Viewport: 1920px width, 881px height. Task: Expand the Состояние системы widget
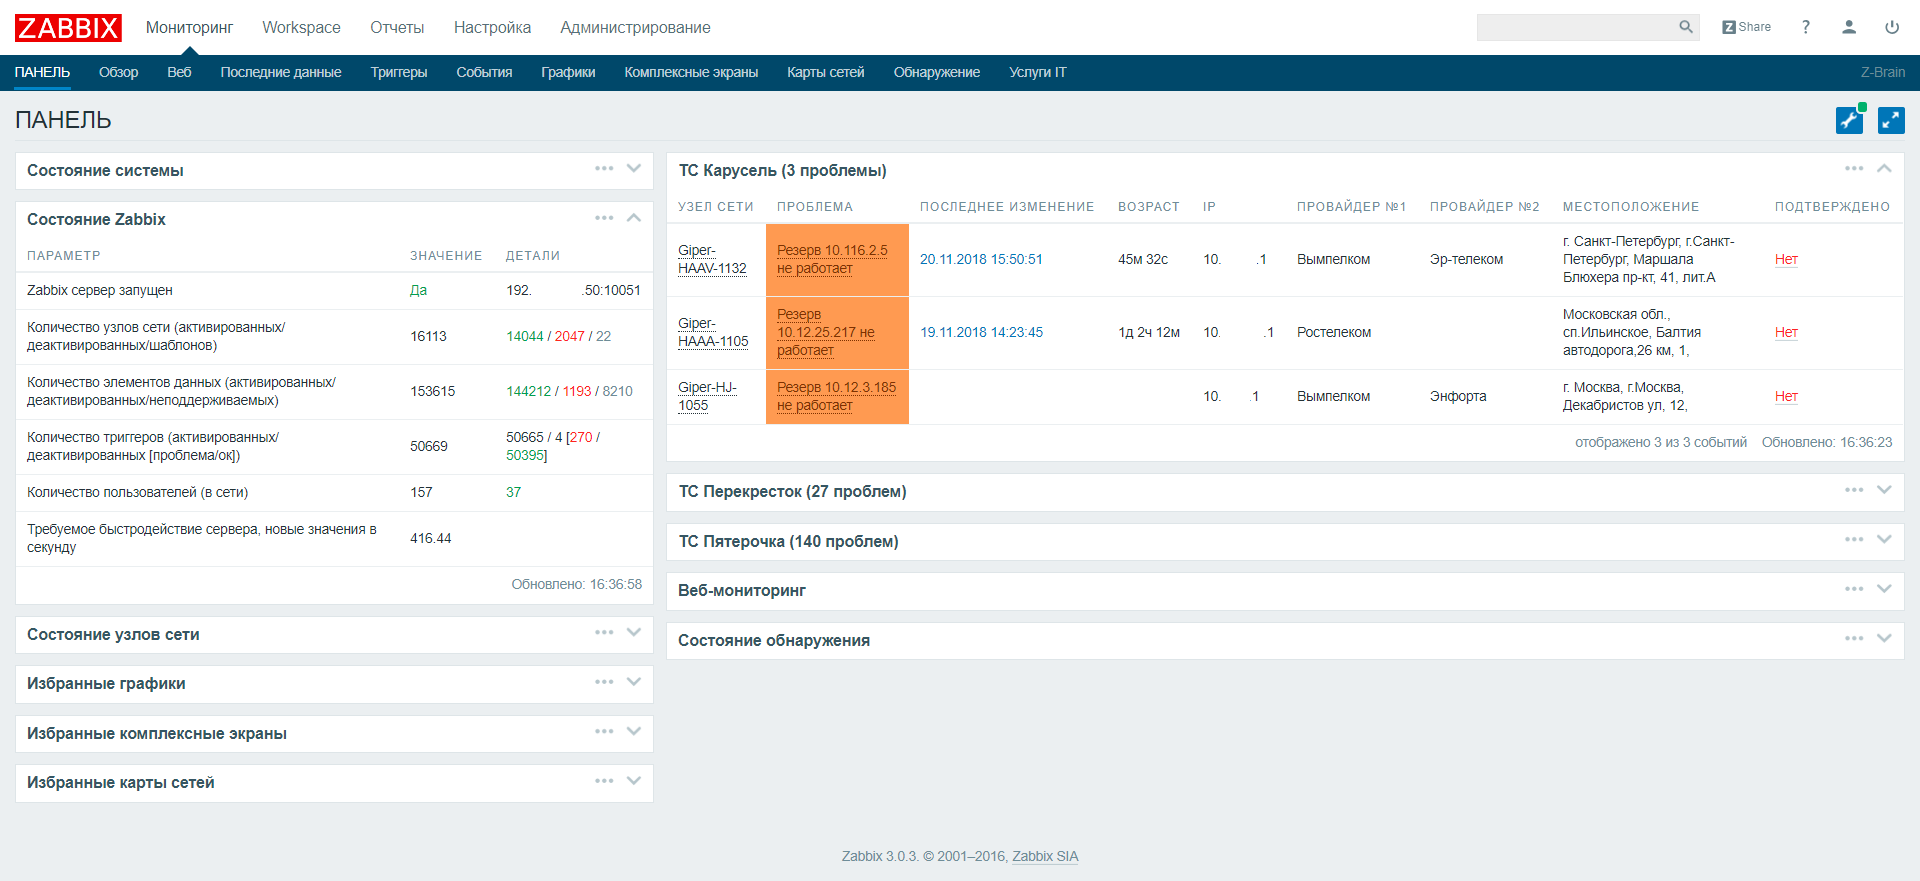pyautogui.click(x=634, y=168)
